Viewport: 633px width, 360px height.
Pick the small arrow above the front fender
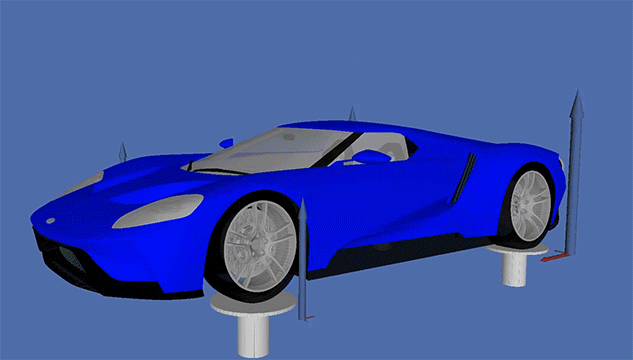tap(123, 152)
